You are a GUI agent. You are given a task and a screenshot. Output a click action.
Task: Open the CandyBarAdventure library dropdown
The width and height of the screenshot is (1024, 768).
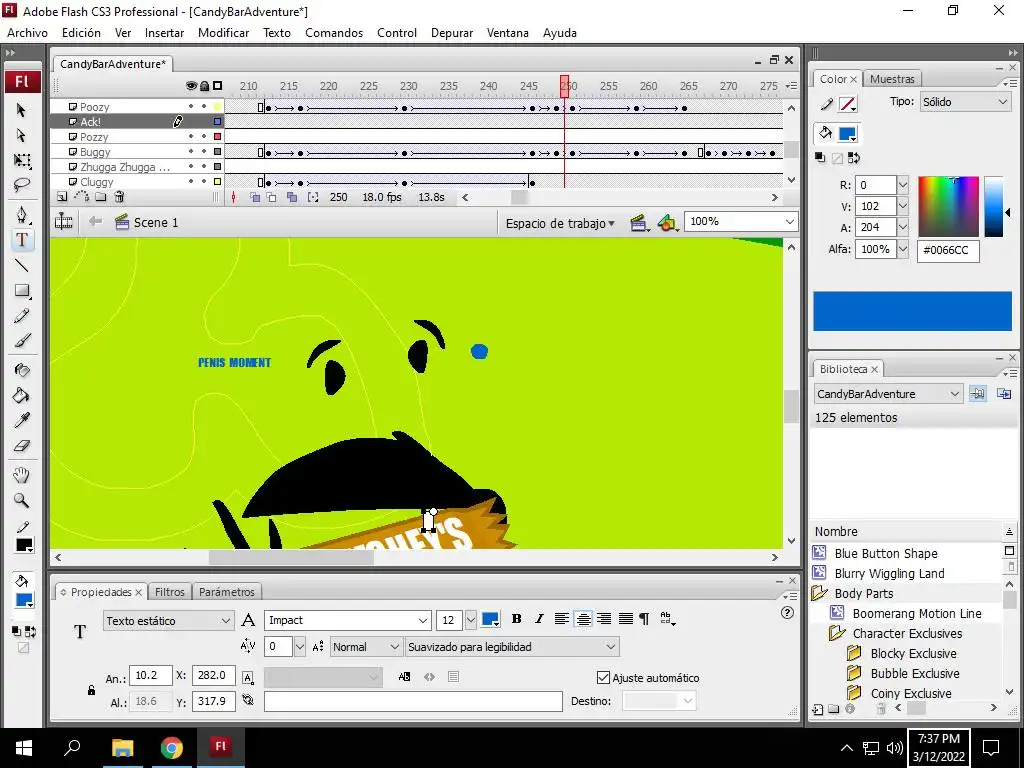888,394
